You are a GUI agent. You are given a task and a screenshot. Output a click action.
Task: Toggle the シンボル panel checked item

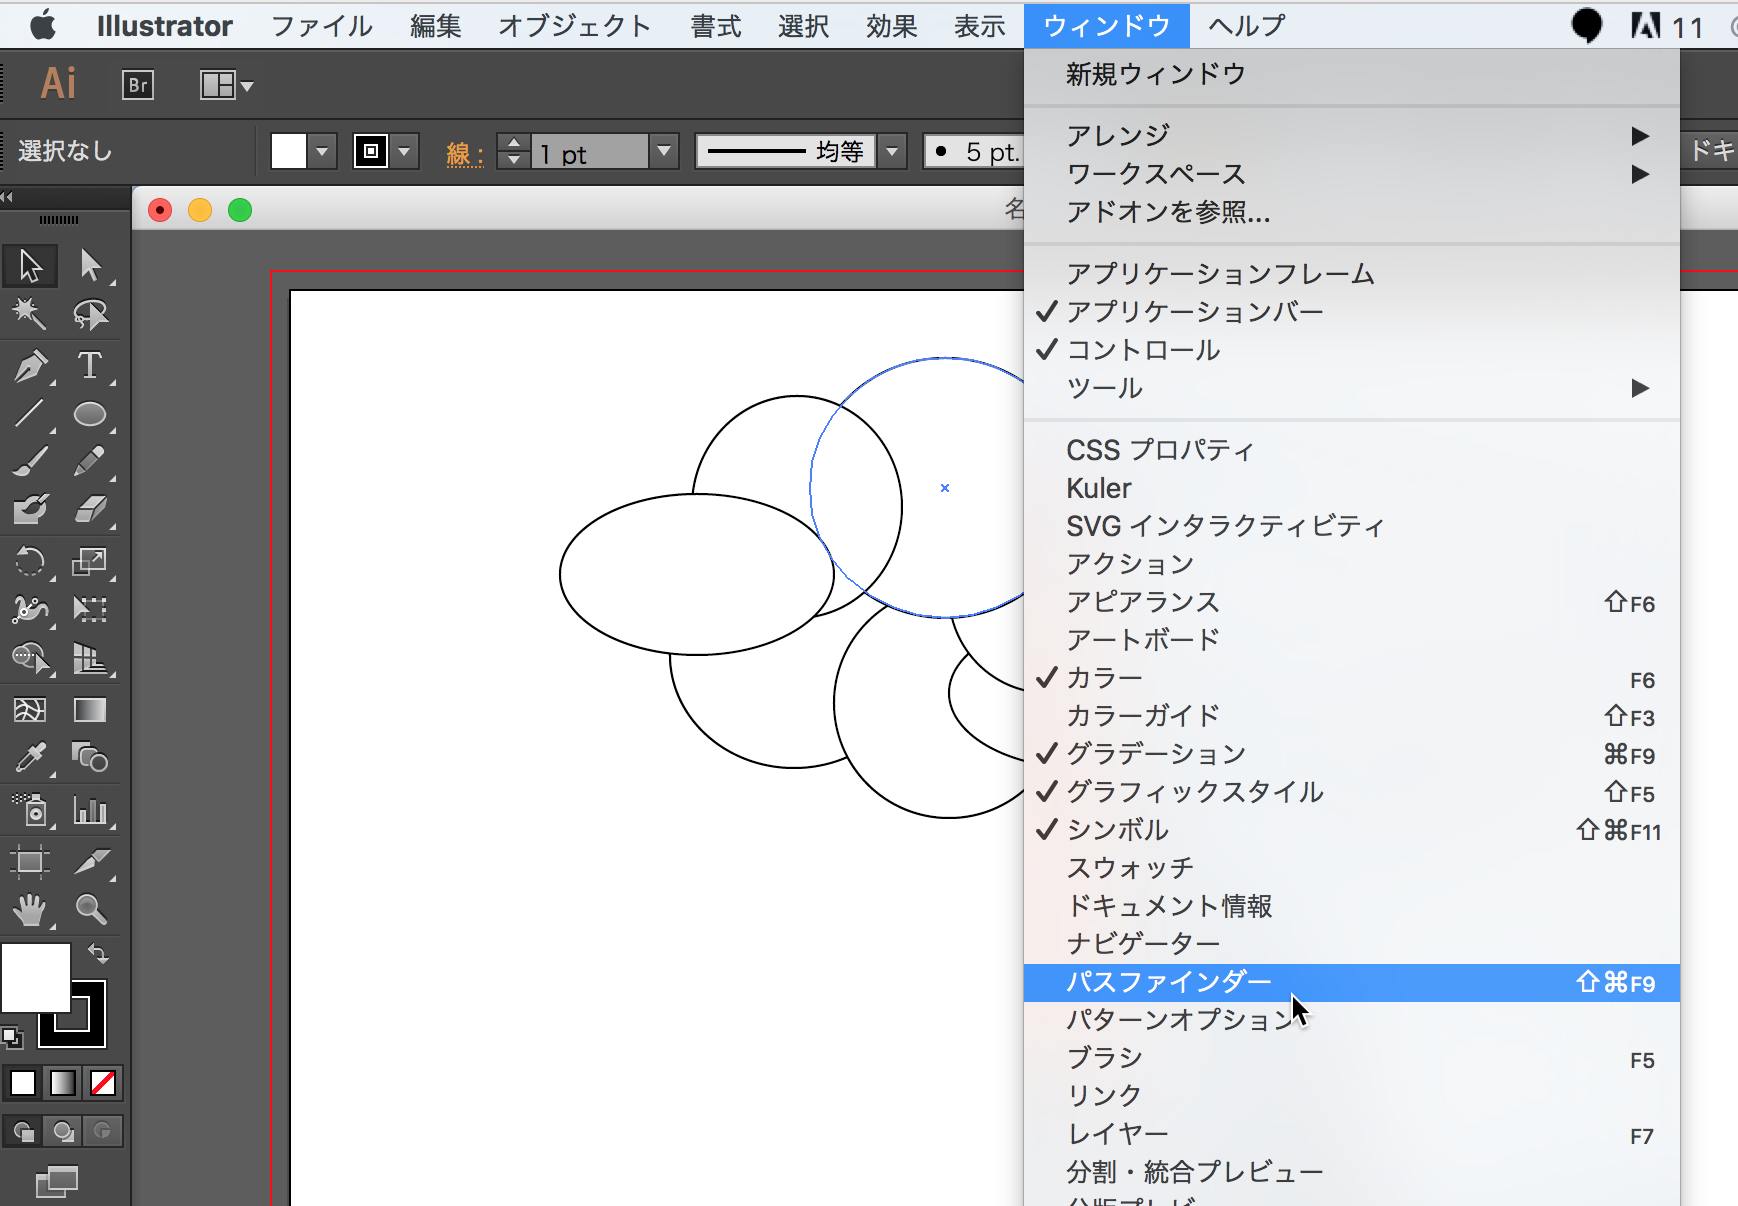[1352, 830]
